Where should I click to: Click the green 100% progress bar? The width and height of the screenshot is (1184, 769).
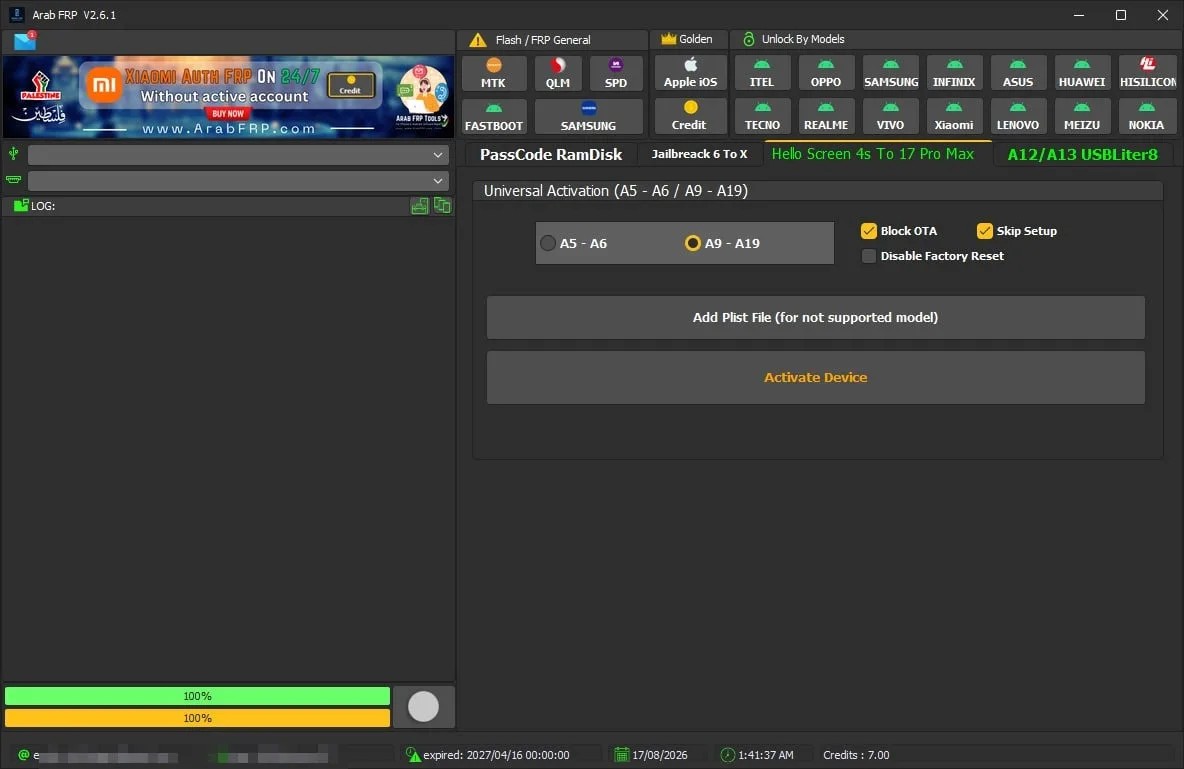(x=197, y=696)
